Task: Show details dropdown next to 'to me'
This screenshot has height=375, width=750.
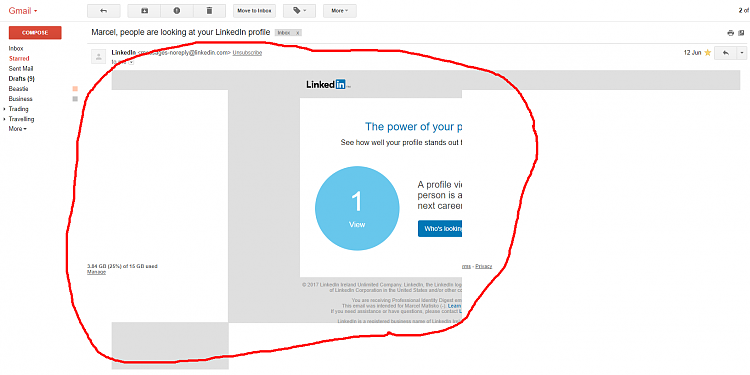Action: click(132, 62)
